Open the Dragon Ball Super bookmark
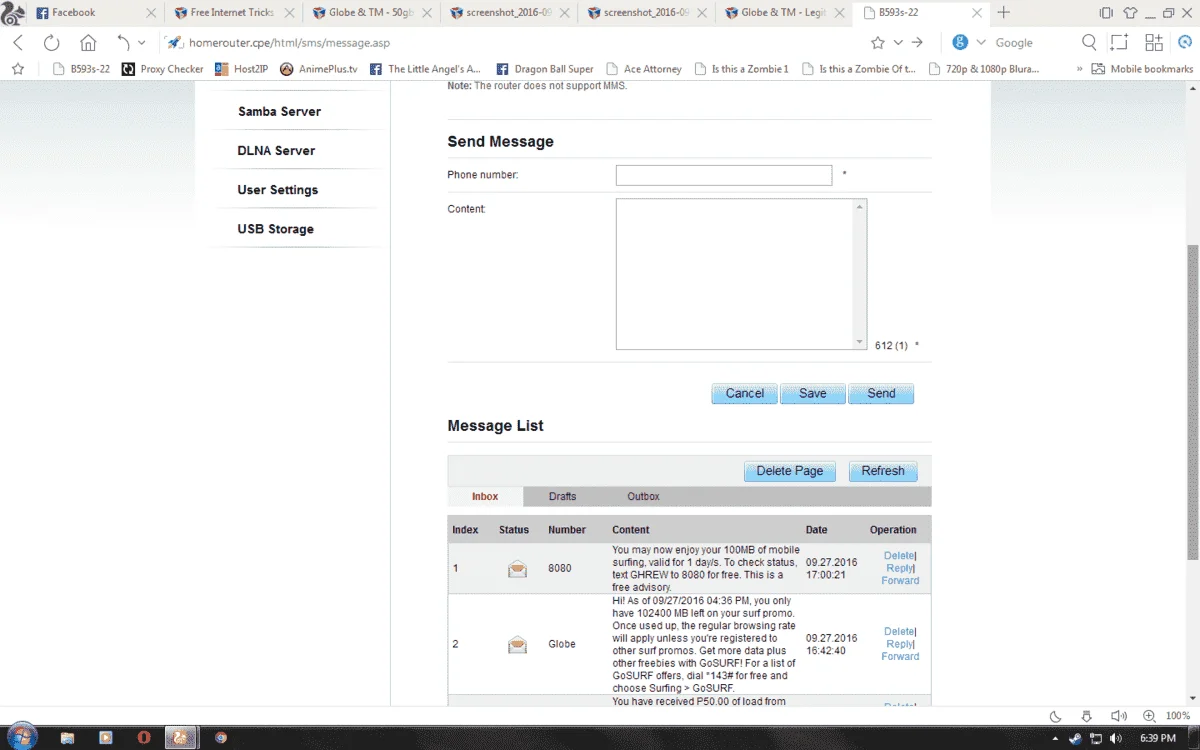The image size is (1200, 750). point(544,69)
